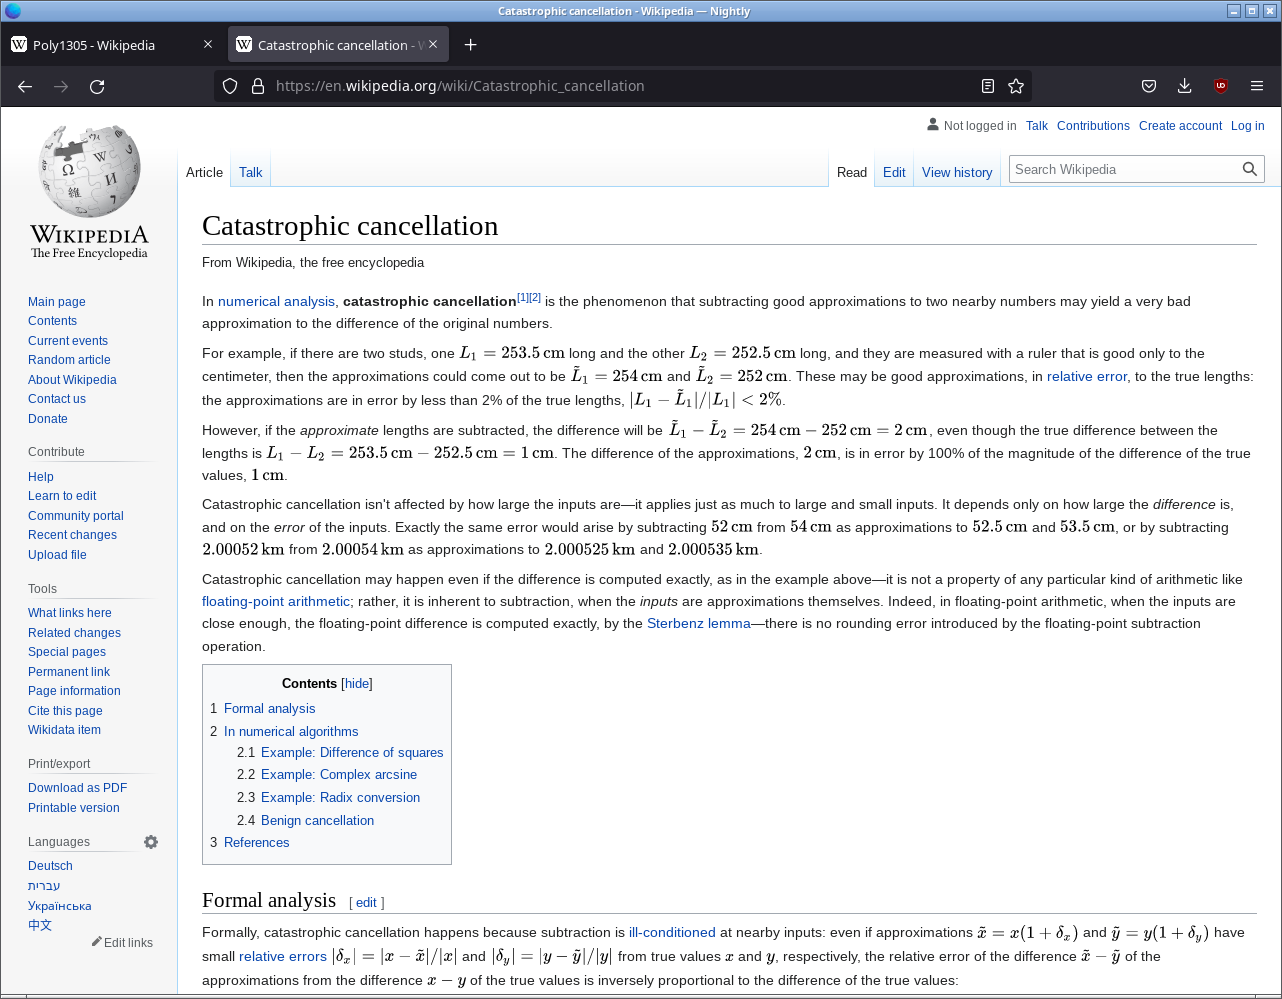
Task: Follow the Sterbenz lemma link
Action: [x=699, y=623]
